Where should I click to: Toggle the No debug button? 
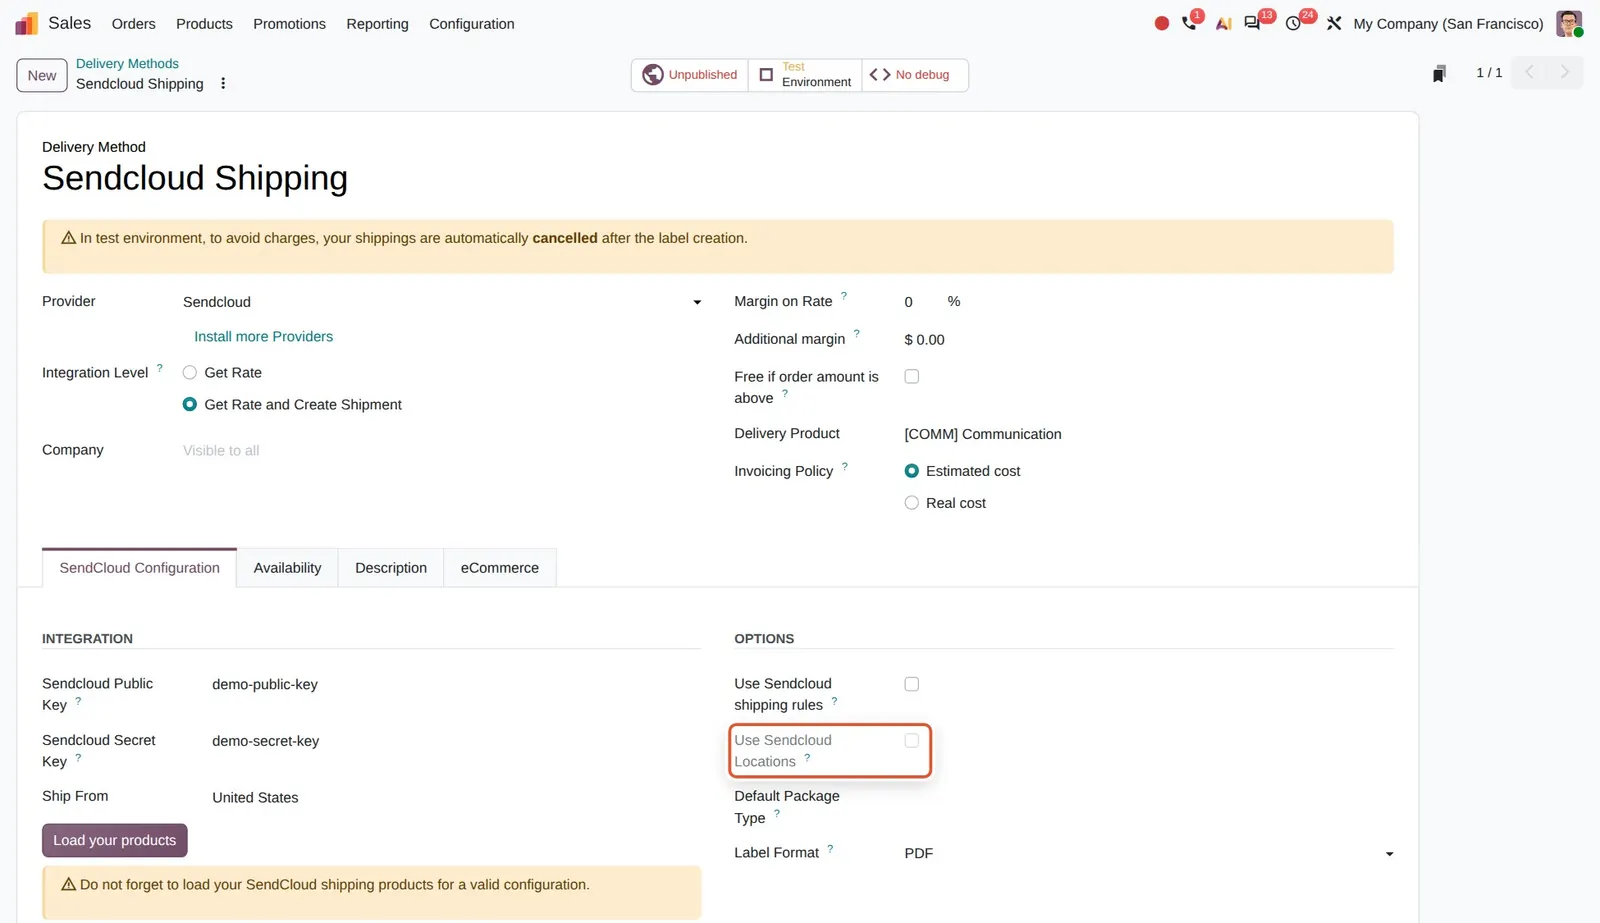coord(914,75)
